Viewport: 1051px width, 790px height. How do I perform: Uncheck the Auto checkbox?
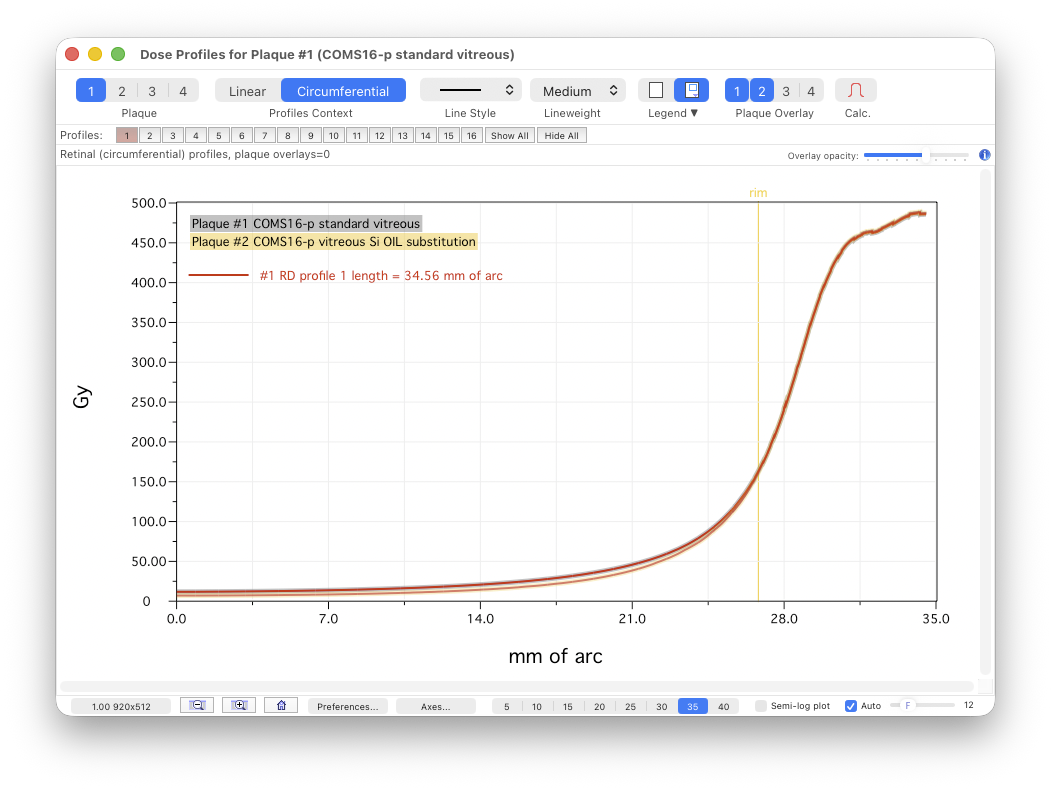point(851,706)
